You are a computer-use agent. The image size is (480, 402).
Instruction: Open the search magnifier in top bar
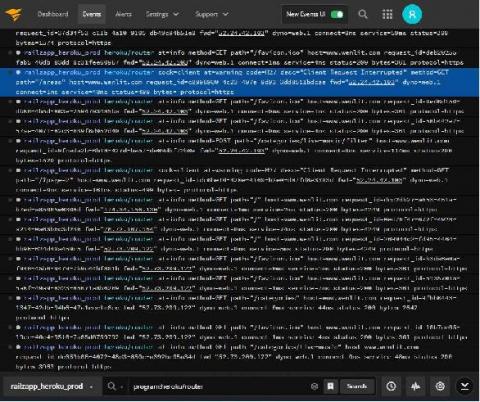pyautogui.click(x=363, y=14)
